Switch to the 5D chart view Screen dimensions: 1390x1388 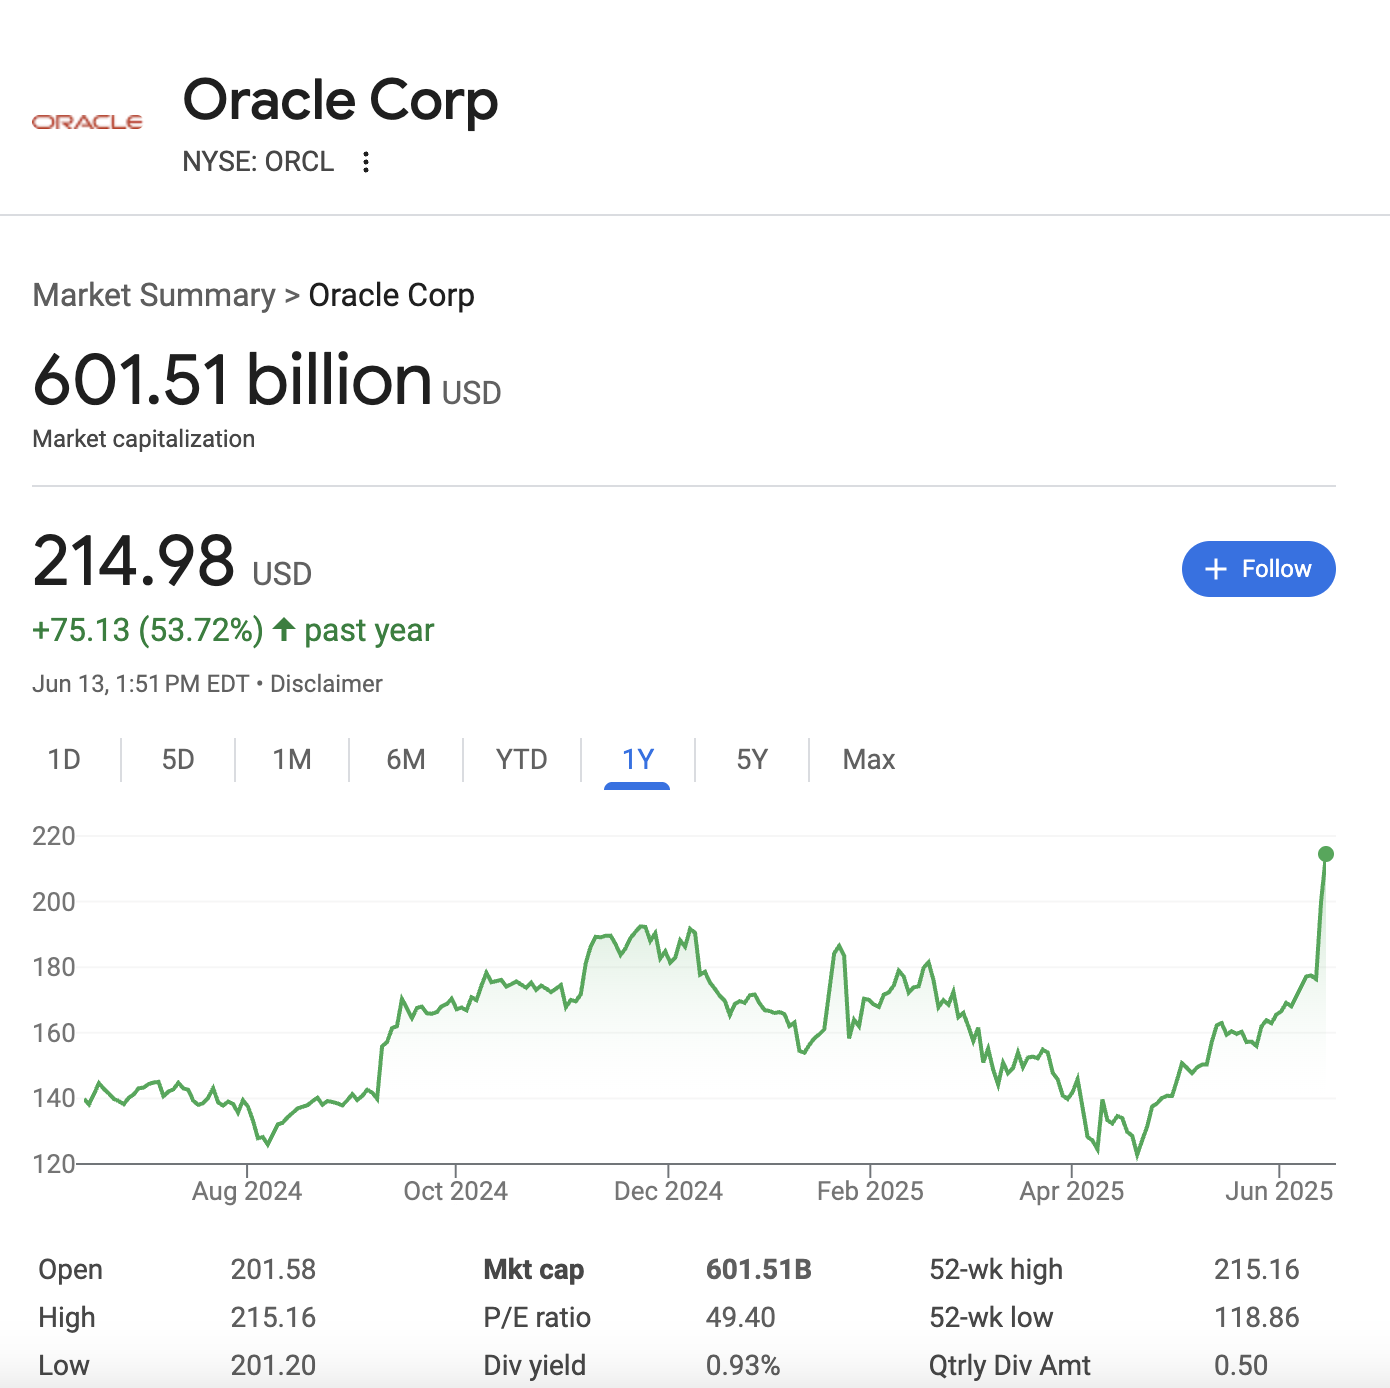(177, 759)
